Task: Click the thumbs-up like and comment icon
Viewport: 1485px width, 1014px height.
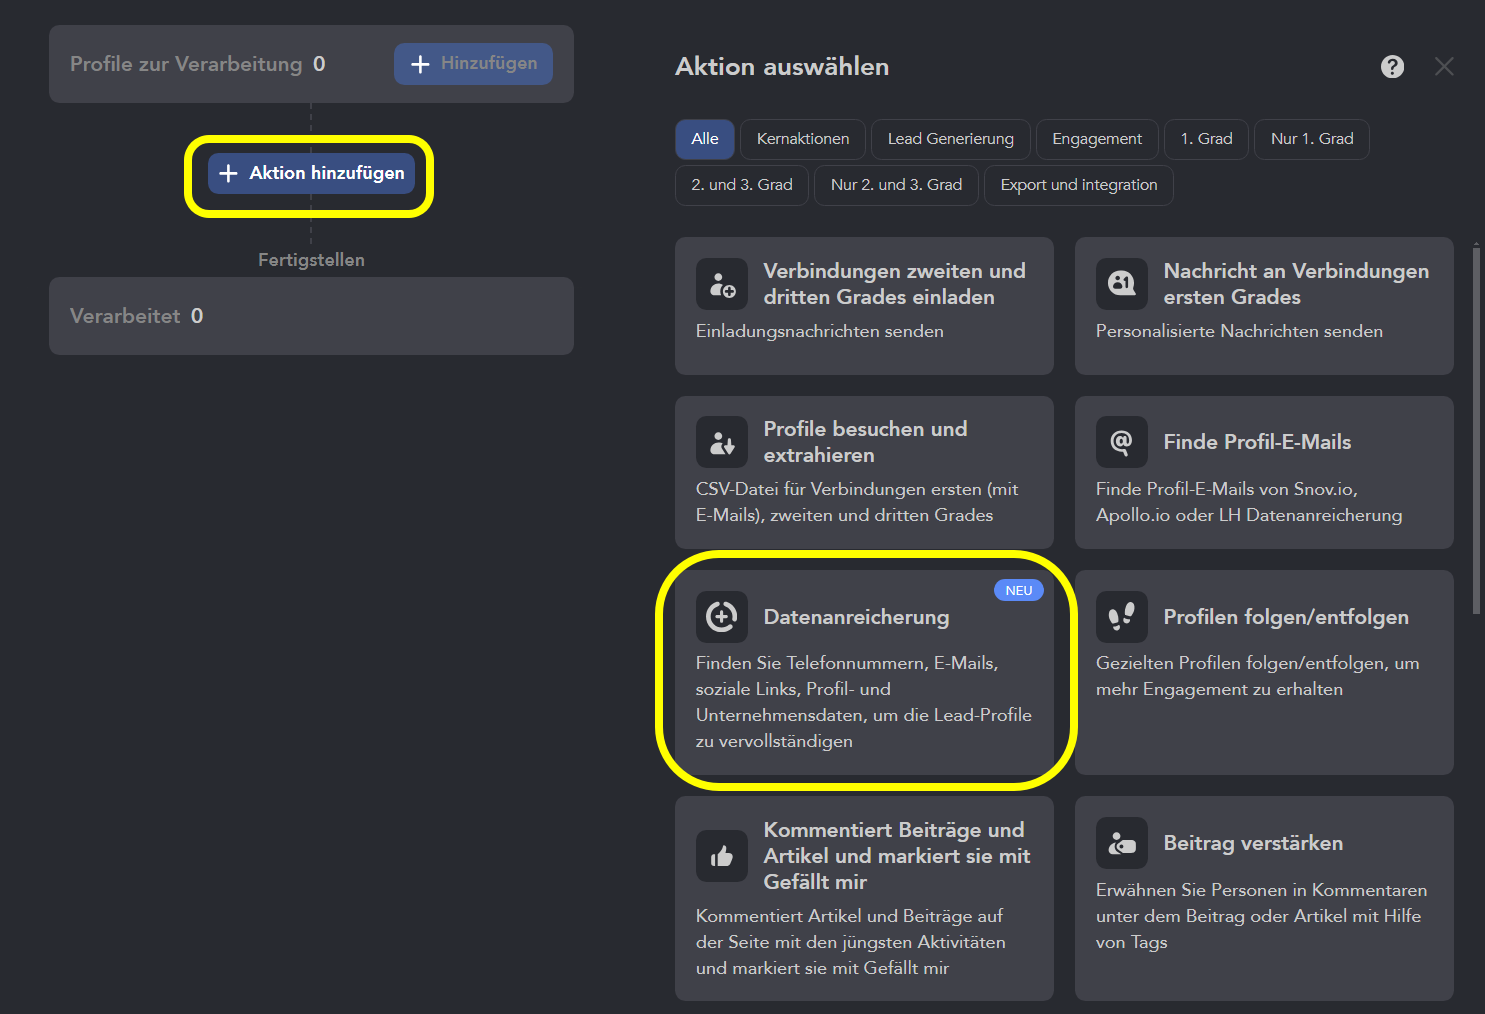Action: pyautogui.click(x=721, y=856)
